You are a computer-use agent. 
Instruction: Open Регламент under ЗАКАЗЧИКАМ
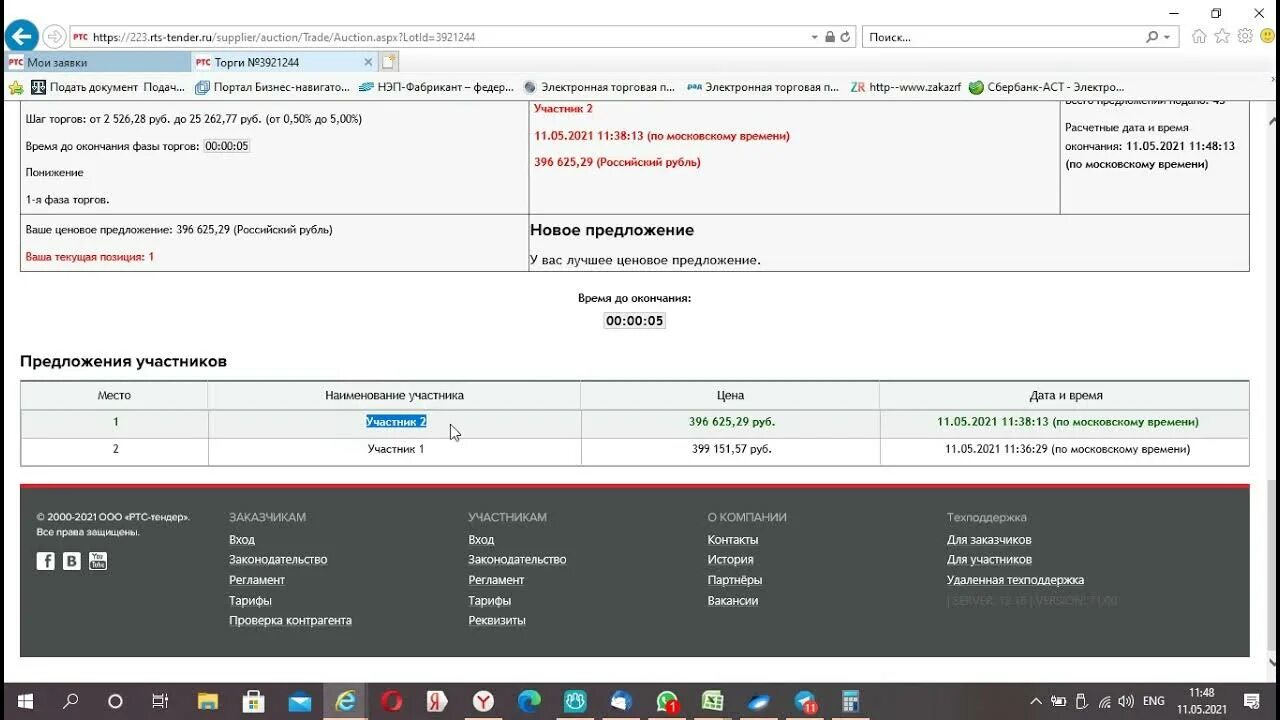click(257, 580)
